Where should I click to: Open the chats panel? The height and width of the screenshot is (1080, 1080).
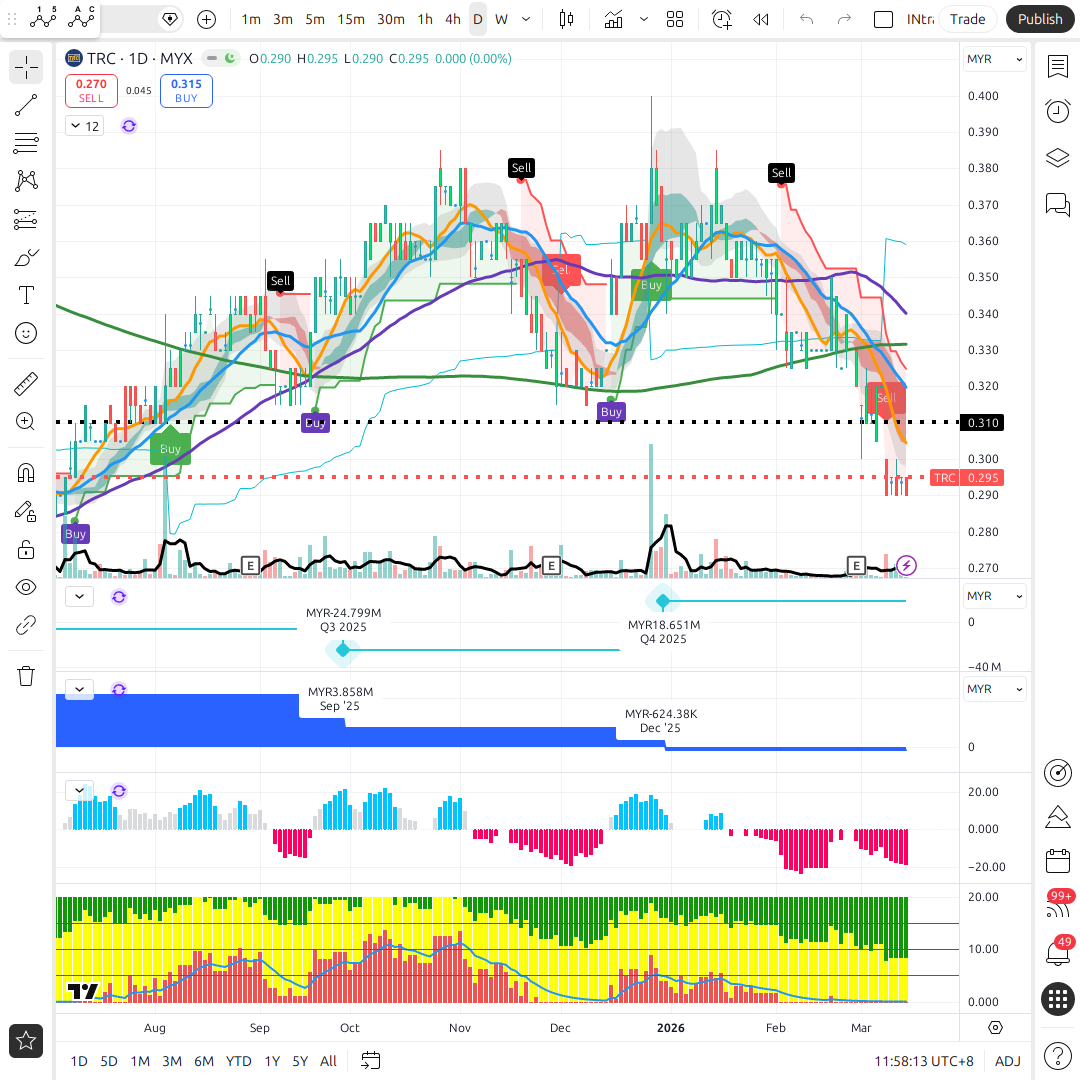pos(1058,204)
